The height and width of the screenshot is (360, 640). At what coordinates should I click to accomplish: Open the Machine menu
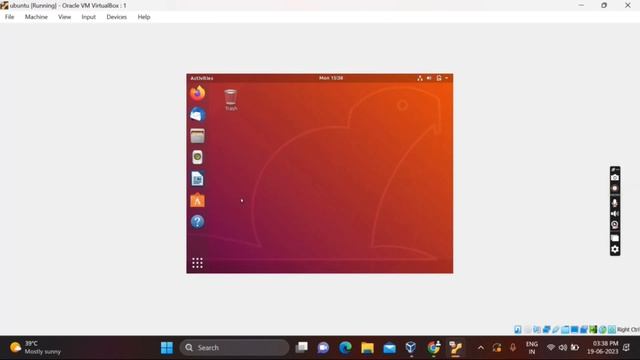pyautogui.click(x=36, y=17)
